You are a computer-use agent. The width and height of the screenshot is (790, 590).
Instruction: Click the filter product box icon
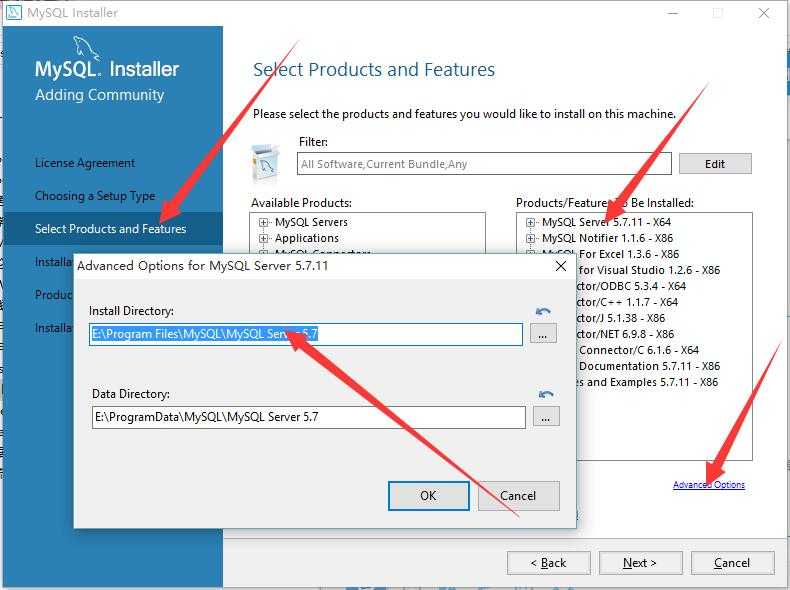(265, 163)
